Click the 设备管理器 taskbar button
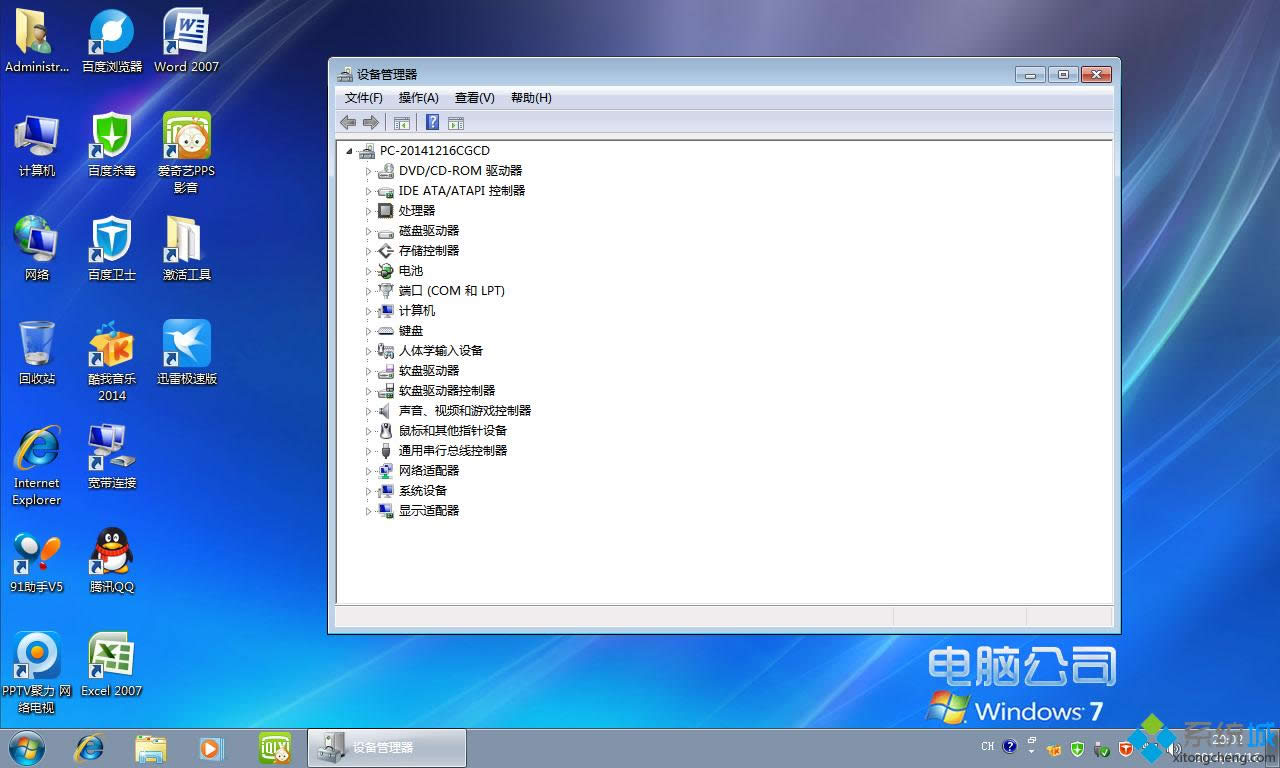1280x768 pixels. 386,747
